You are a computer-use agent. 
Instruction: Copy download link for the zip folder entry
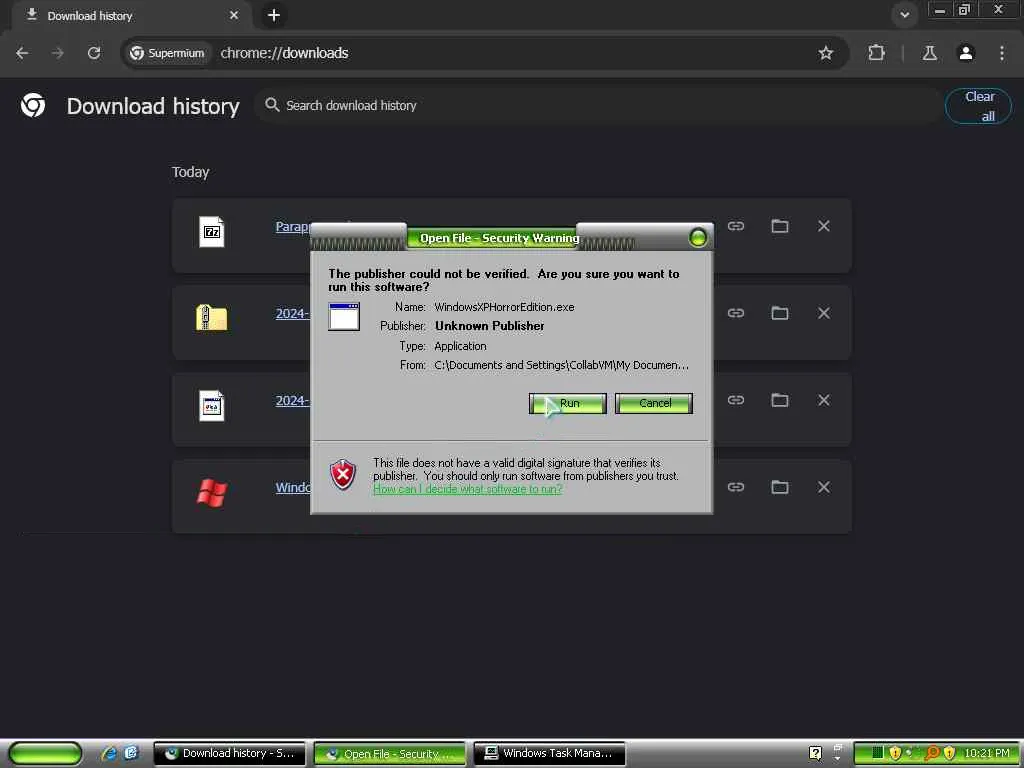point(736,313)
